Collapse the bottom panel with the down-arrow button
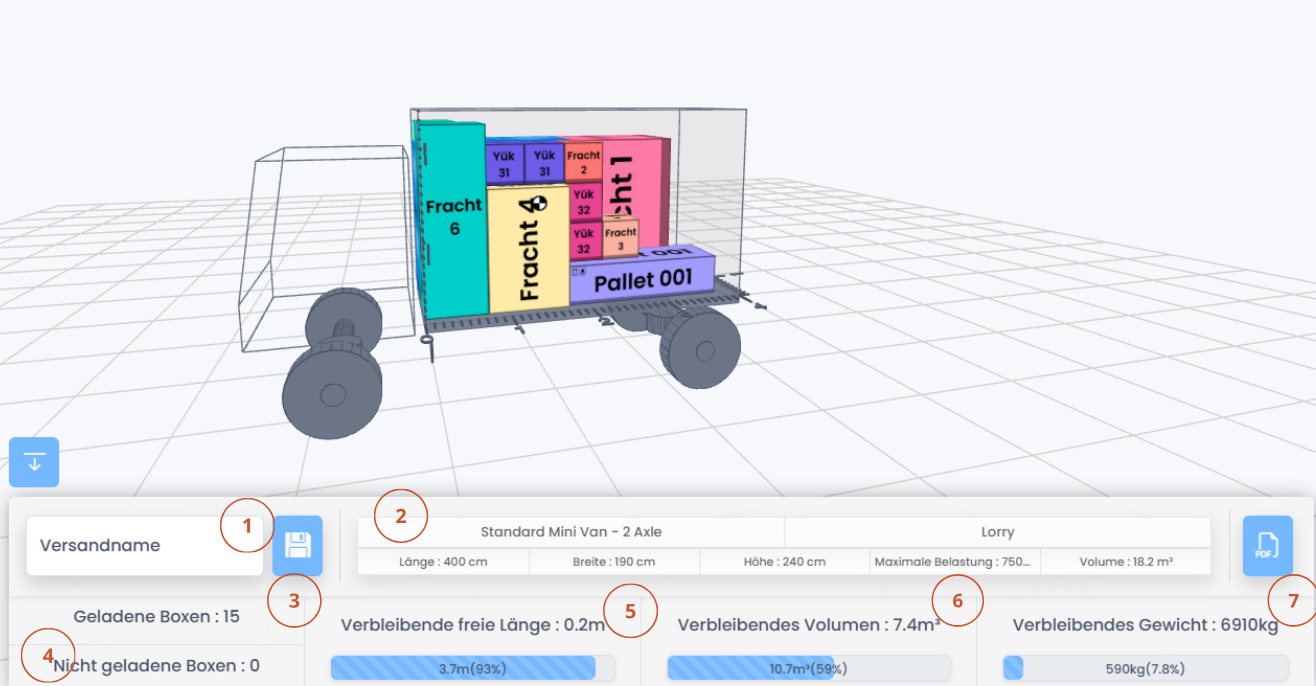 pyautogui.click(x=34, y=462)
